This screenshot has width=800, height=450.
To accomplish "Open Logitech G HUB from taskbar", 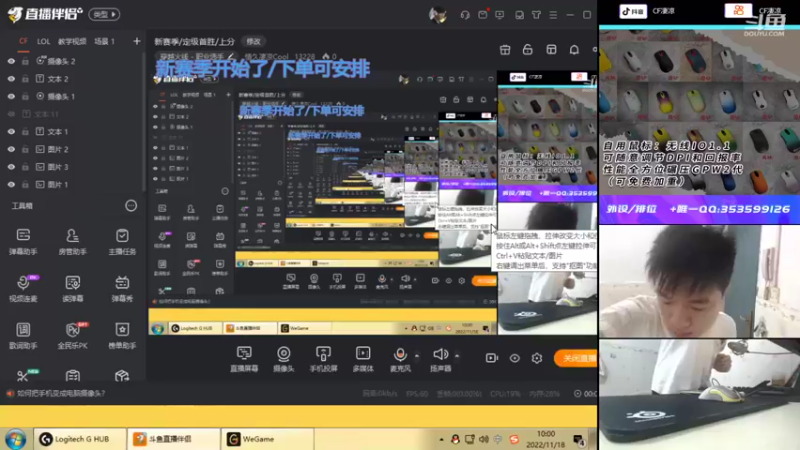I will click(x=81, y=439).
